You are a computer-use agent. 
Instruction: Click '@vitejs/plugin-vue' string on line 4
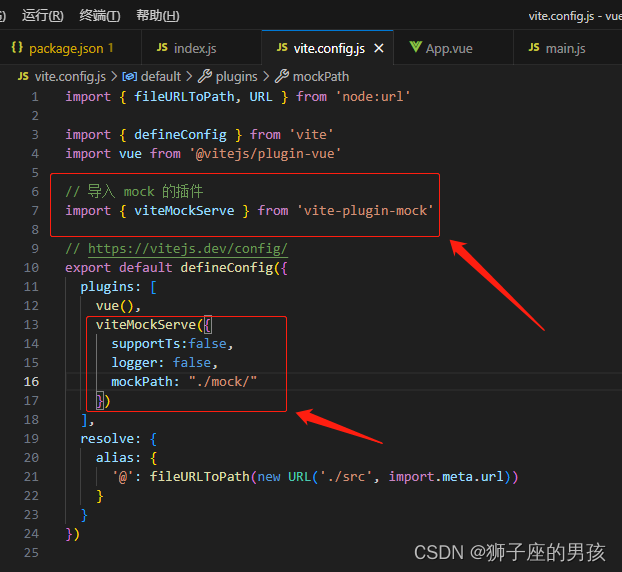point(265,154)
